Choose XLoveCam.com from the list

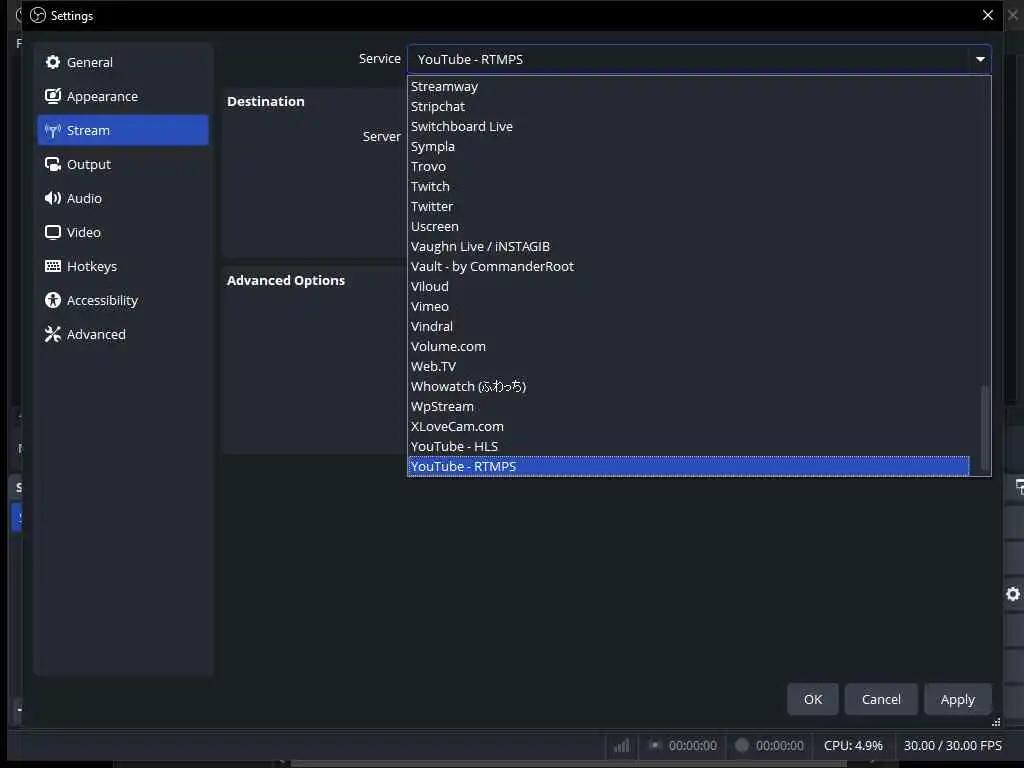click(x=688, y=426)
